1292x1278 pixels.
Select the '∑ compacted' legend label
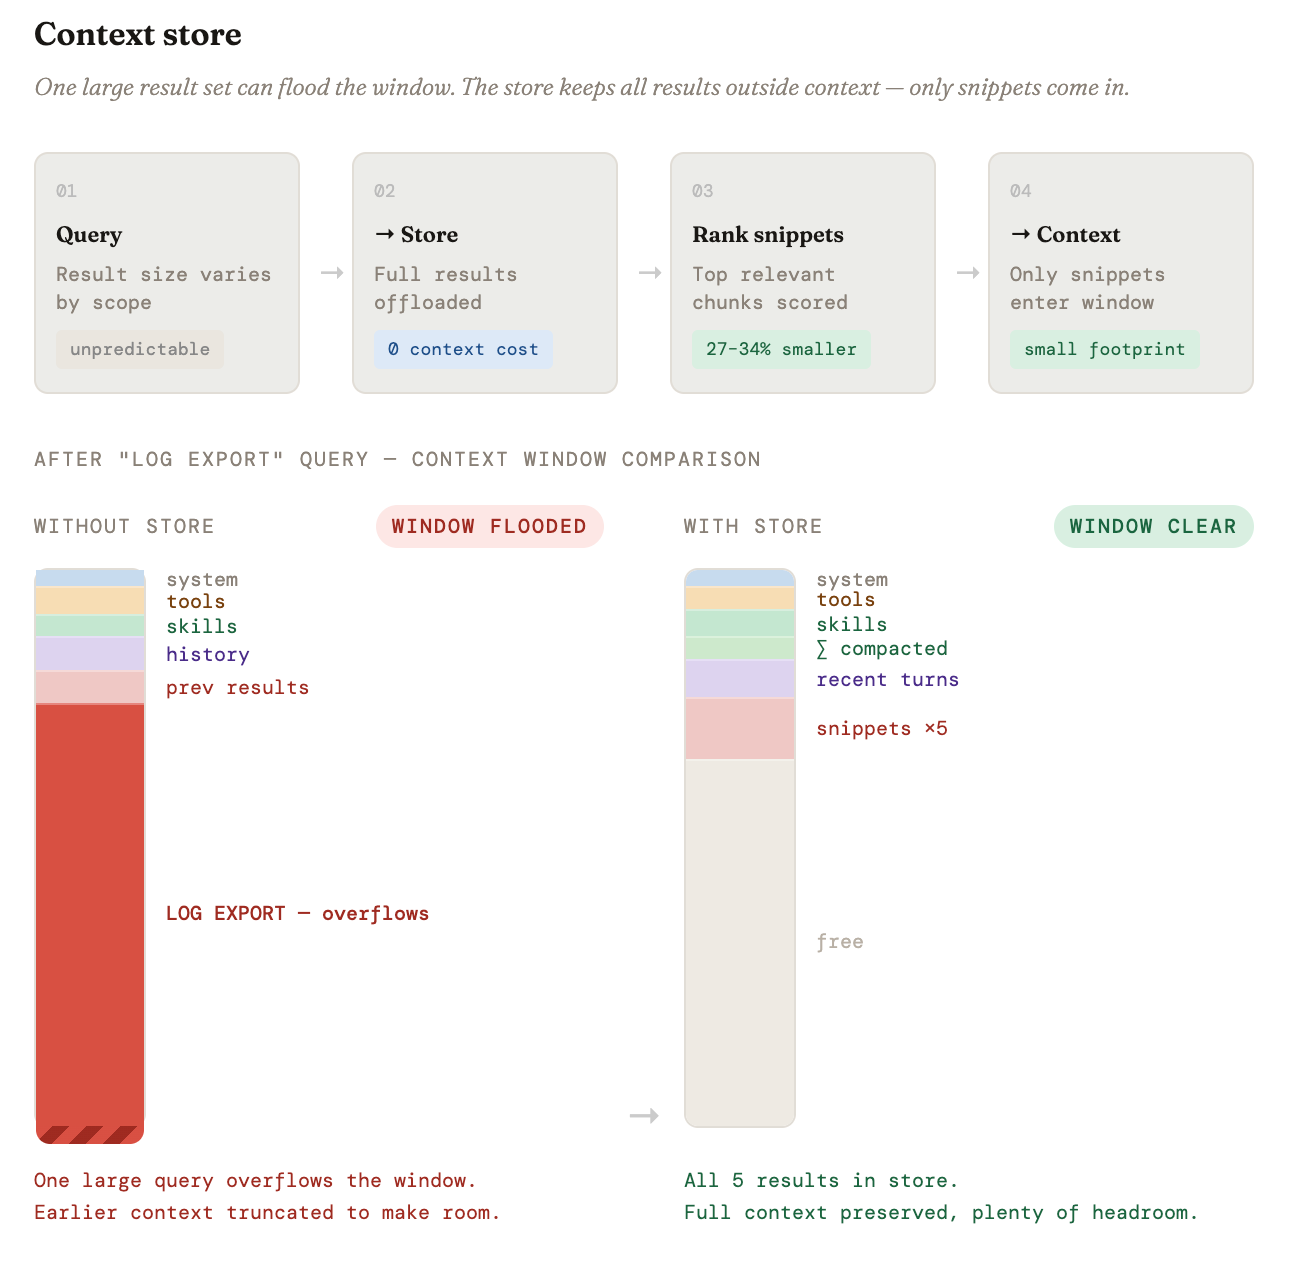(881, 649)
